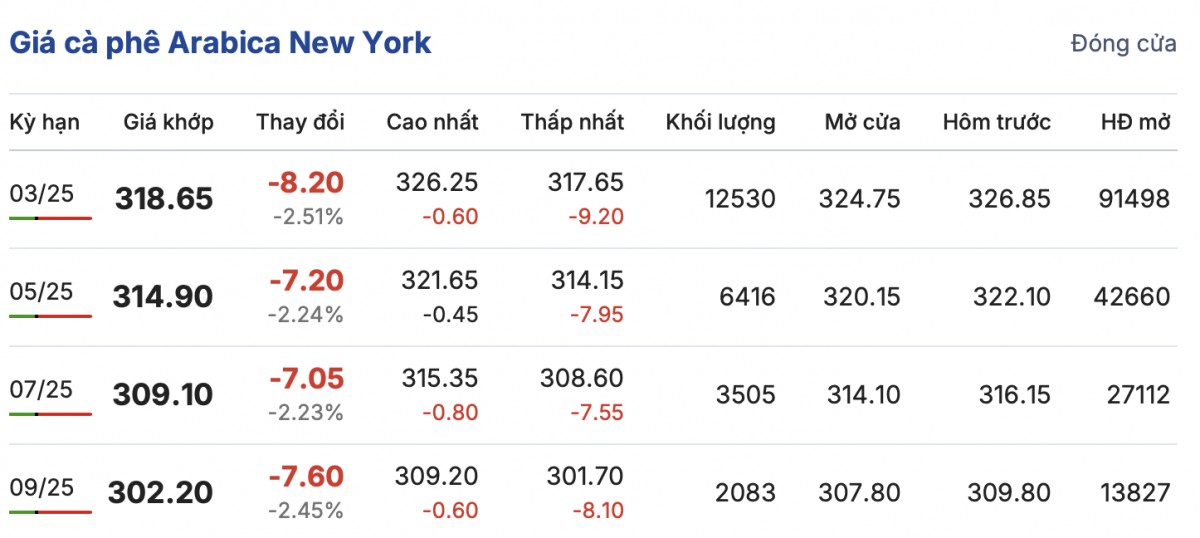Image resolution: width=1200 pixels, height=538 pixels.
Task: Select the 07/25 contract term
Action: coord(42,390)
